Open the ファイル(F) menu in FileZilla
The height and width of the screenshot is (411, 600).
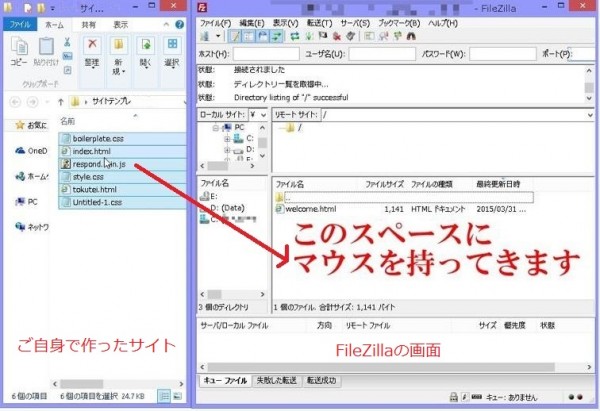[215, 23]
